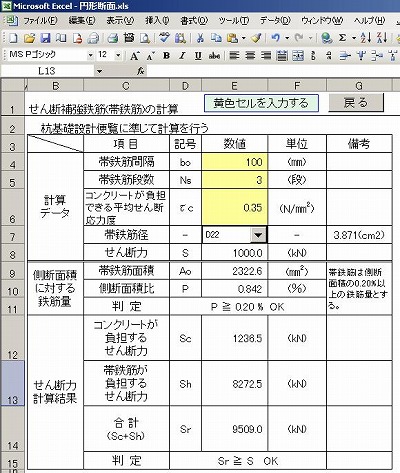This screenshot has width=400, height=473.
Task: Click the 戻る button
Action: pyautogui.click(x=356, y=102)
